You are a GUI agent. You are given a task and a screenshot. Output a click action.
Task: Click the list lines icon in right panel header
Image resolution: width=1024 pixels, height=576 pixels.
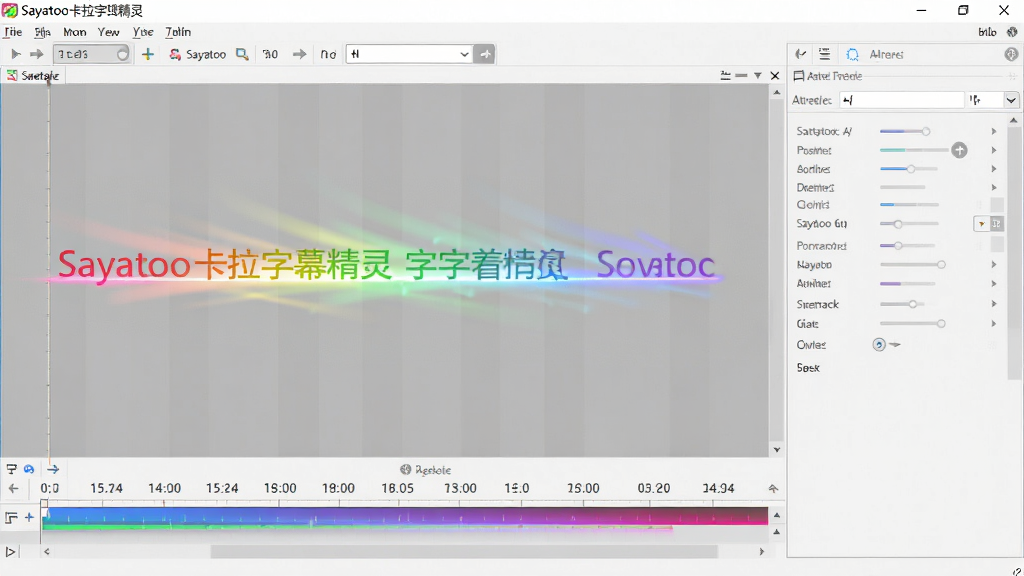tap(825, 54)
